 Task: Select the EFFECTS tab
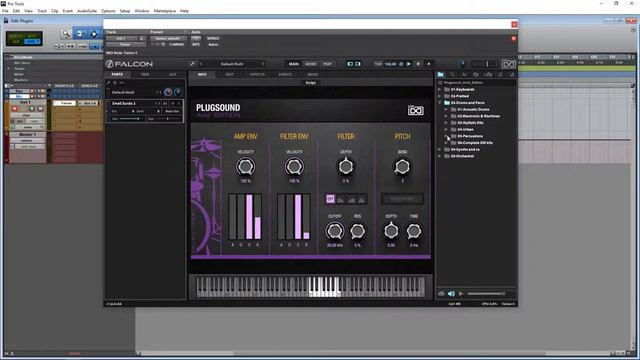point(257,75)
